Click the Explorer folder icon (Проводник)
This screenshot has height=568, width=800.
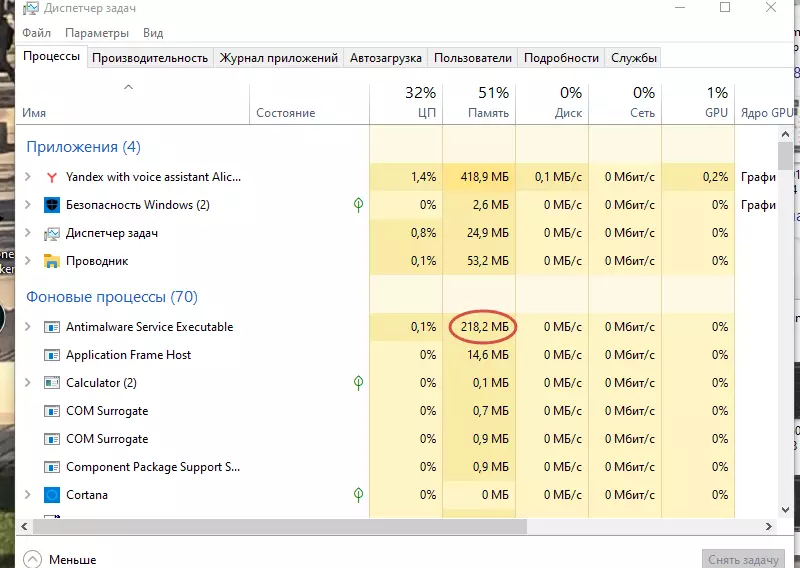point(53,261)
